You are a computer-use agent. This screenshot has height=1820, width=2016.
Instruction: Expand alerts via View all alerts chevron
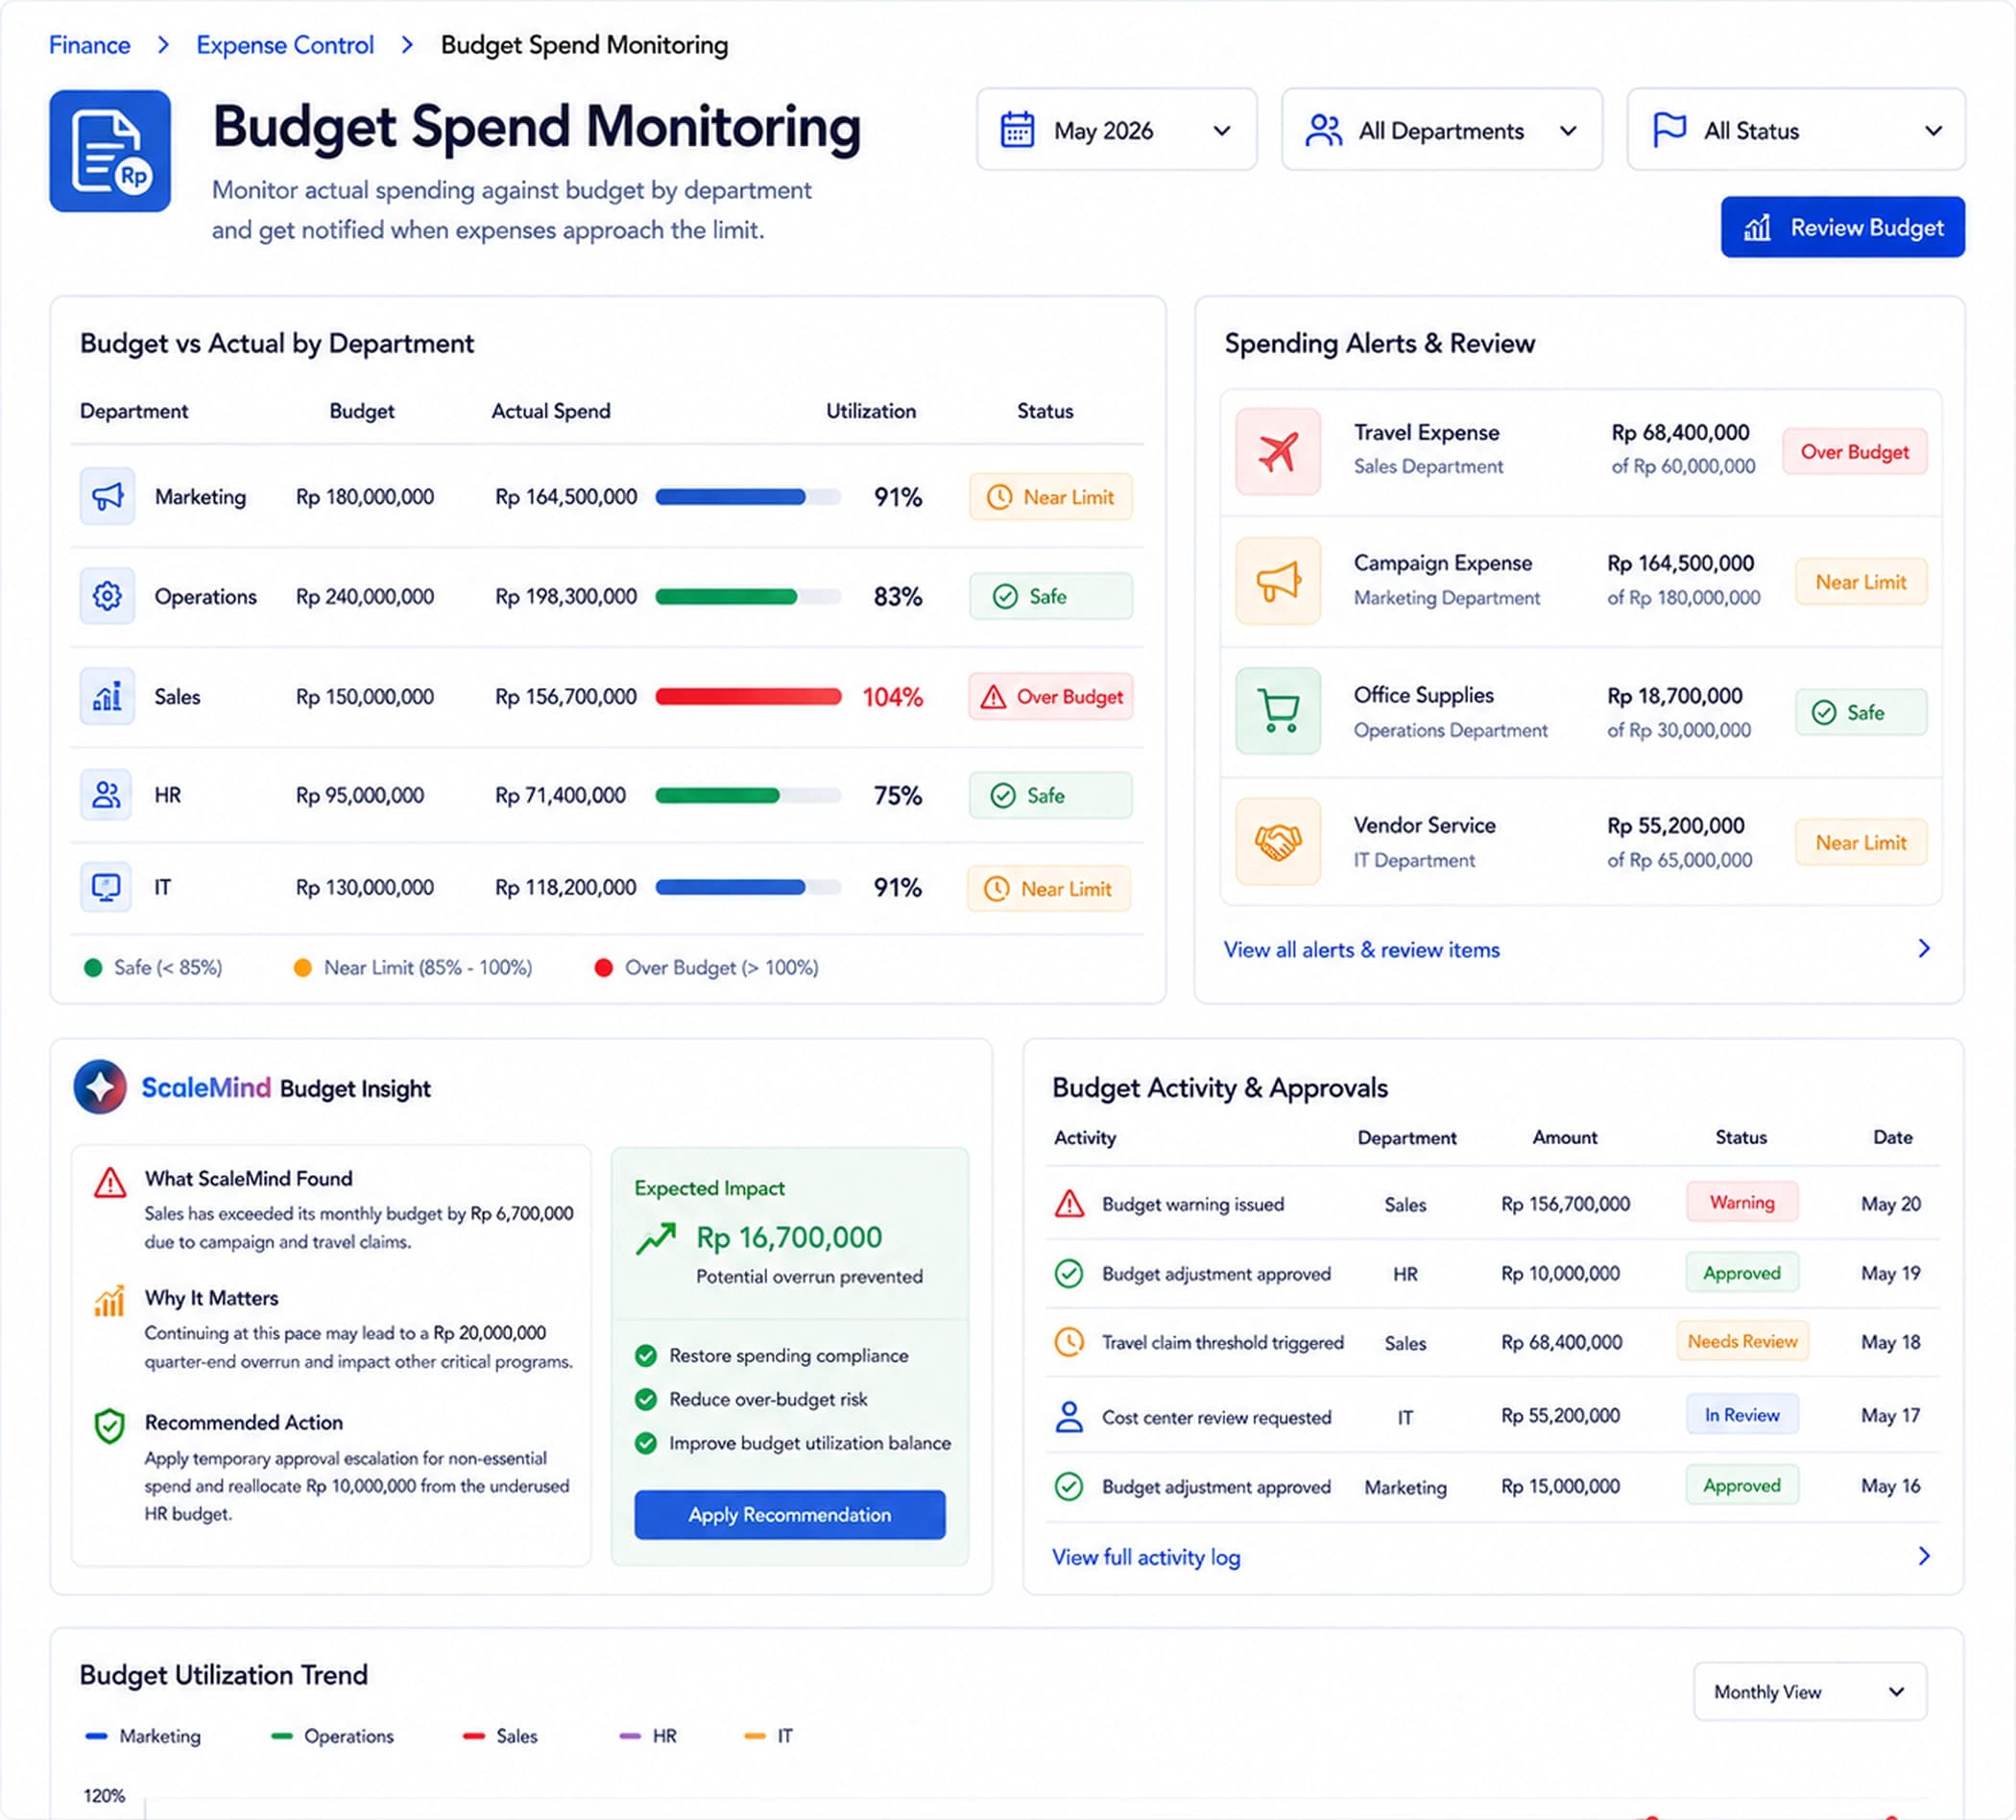pos(1924,948)
